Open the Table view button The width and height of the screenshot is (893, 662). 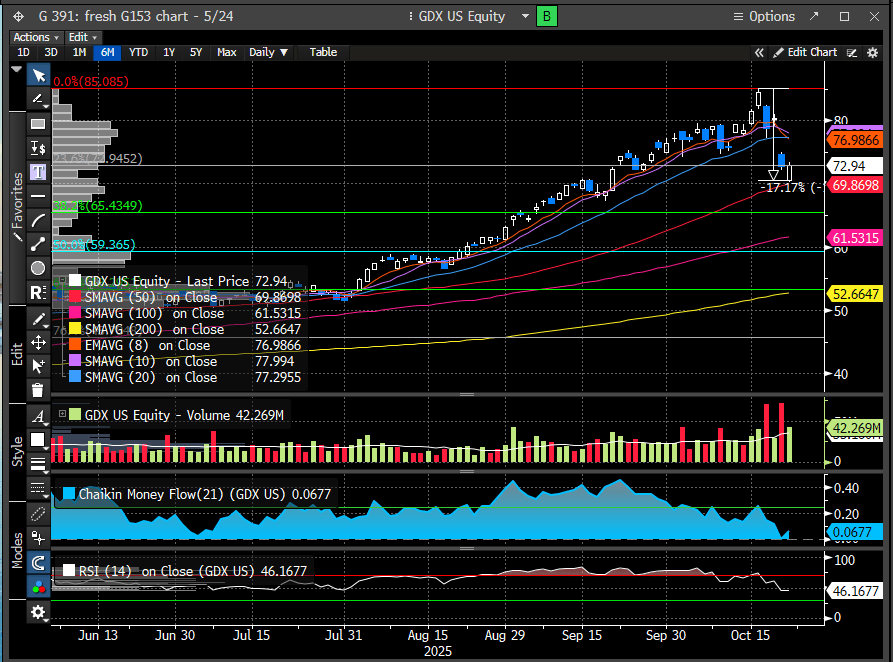point(323,52)
